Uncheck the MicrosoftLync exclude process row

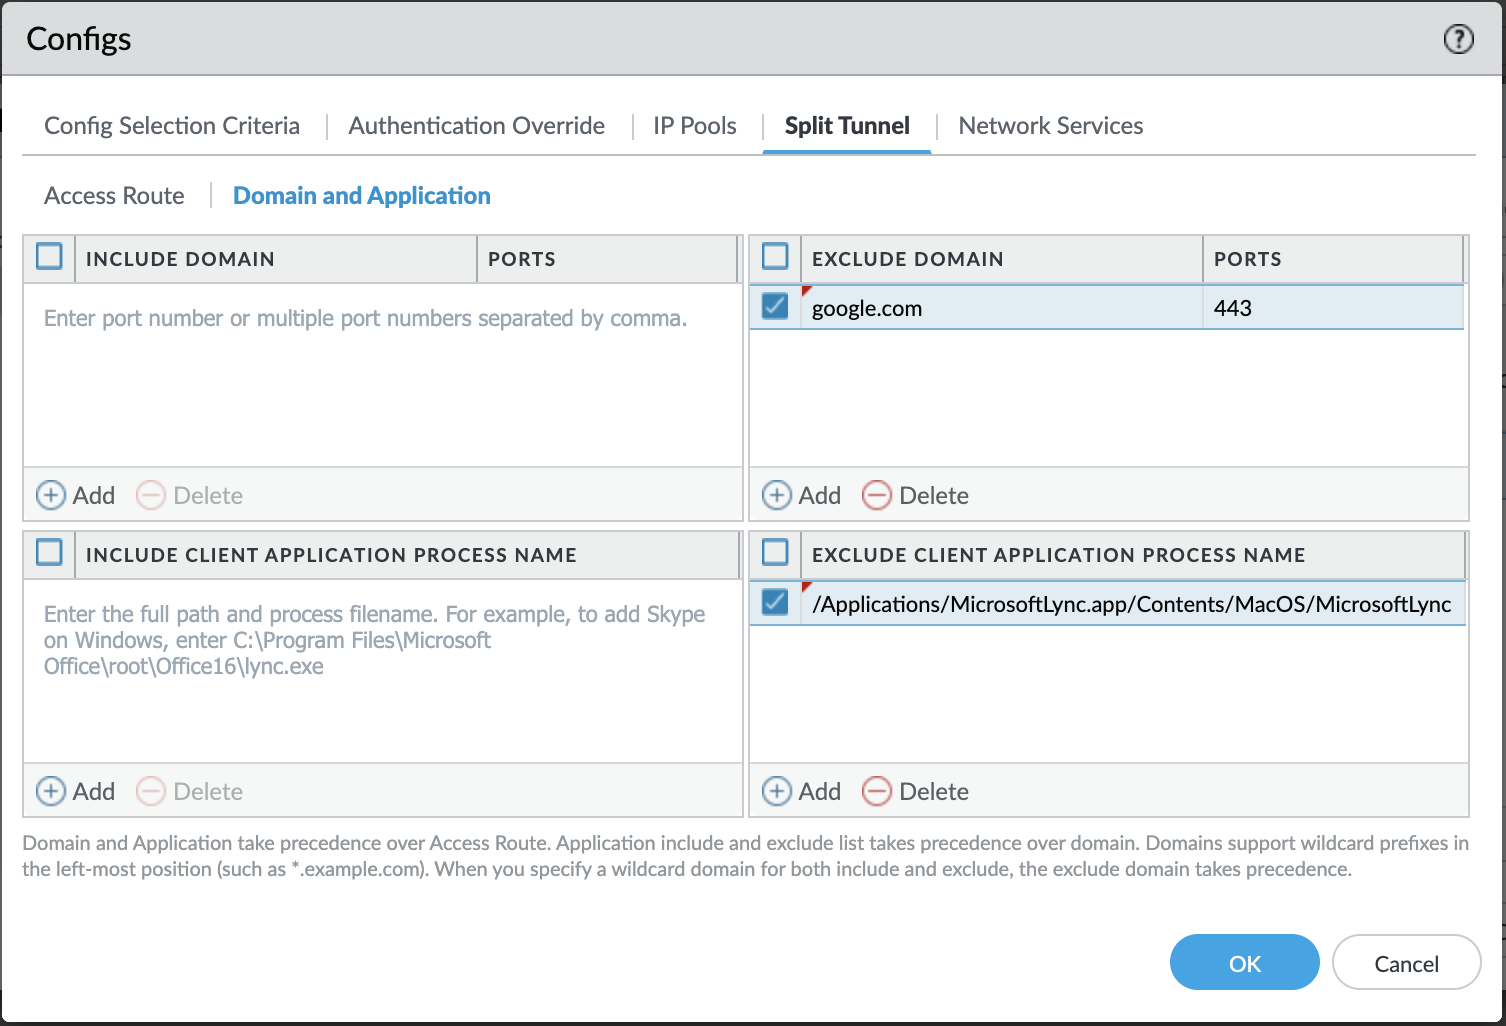click(x=774, y=603)
